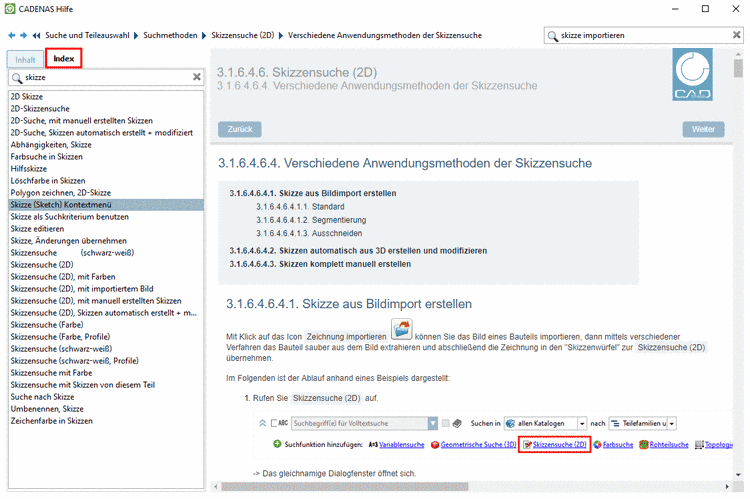Image resolution: width=750 pixels, height=499 pixels.
Task: Click the eraser icon next to search field
Action: click(457, 423)
